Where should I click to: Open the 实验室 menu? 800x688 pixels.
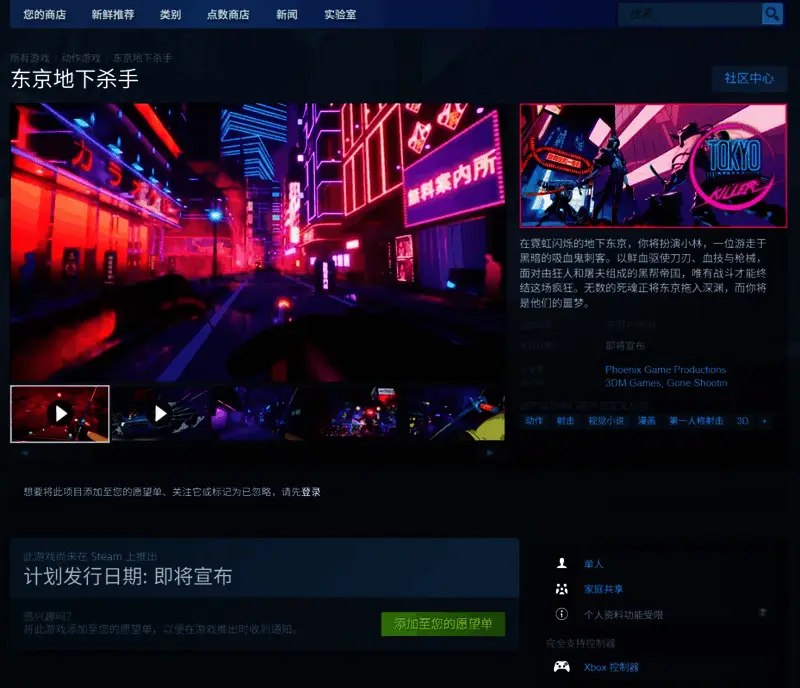coord(339,14)
